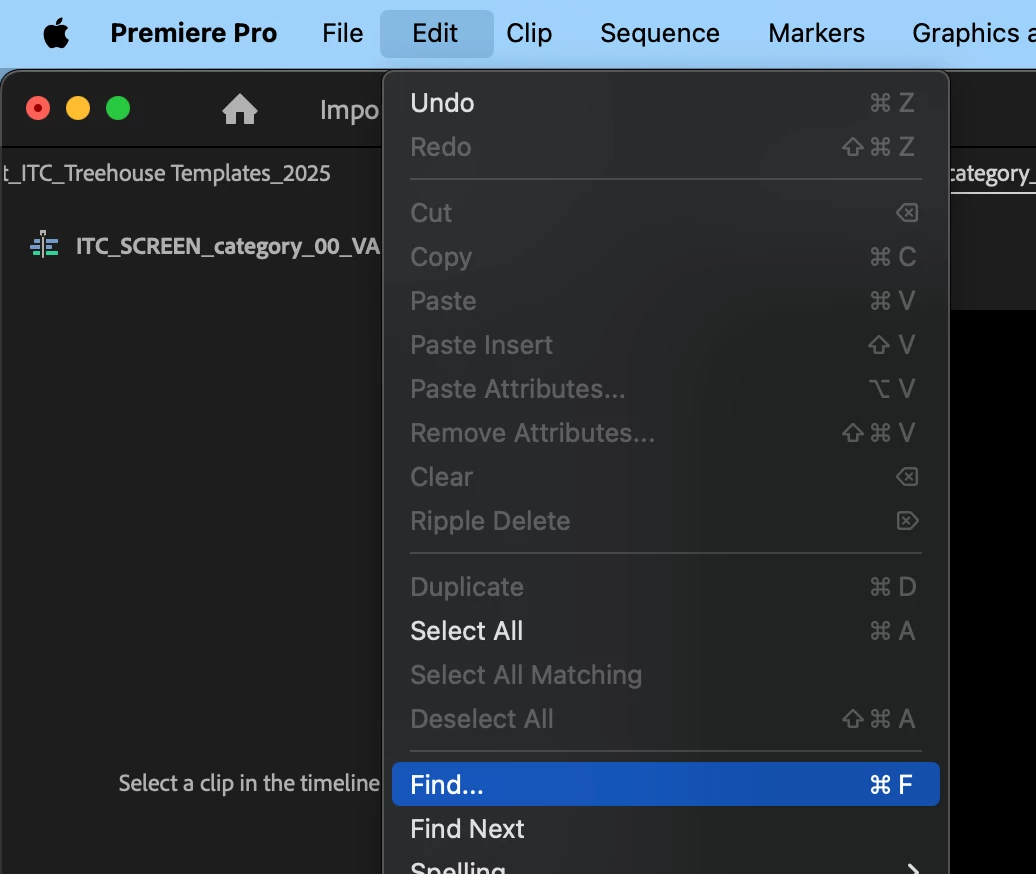
Task: Select the ITC_Treehouse Templates_2025 project tab
Action: point(166,173)
